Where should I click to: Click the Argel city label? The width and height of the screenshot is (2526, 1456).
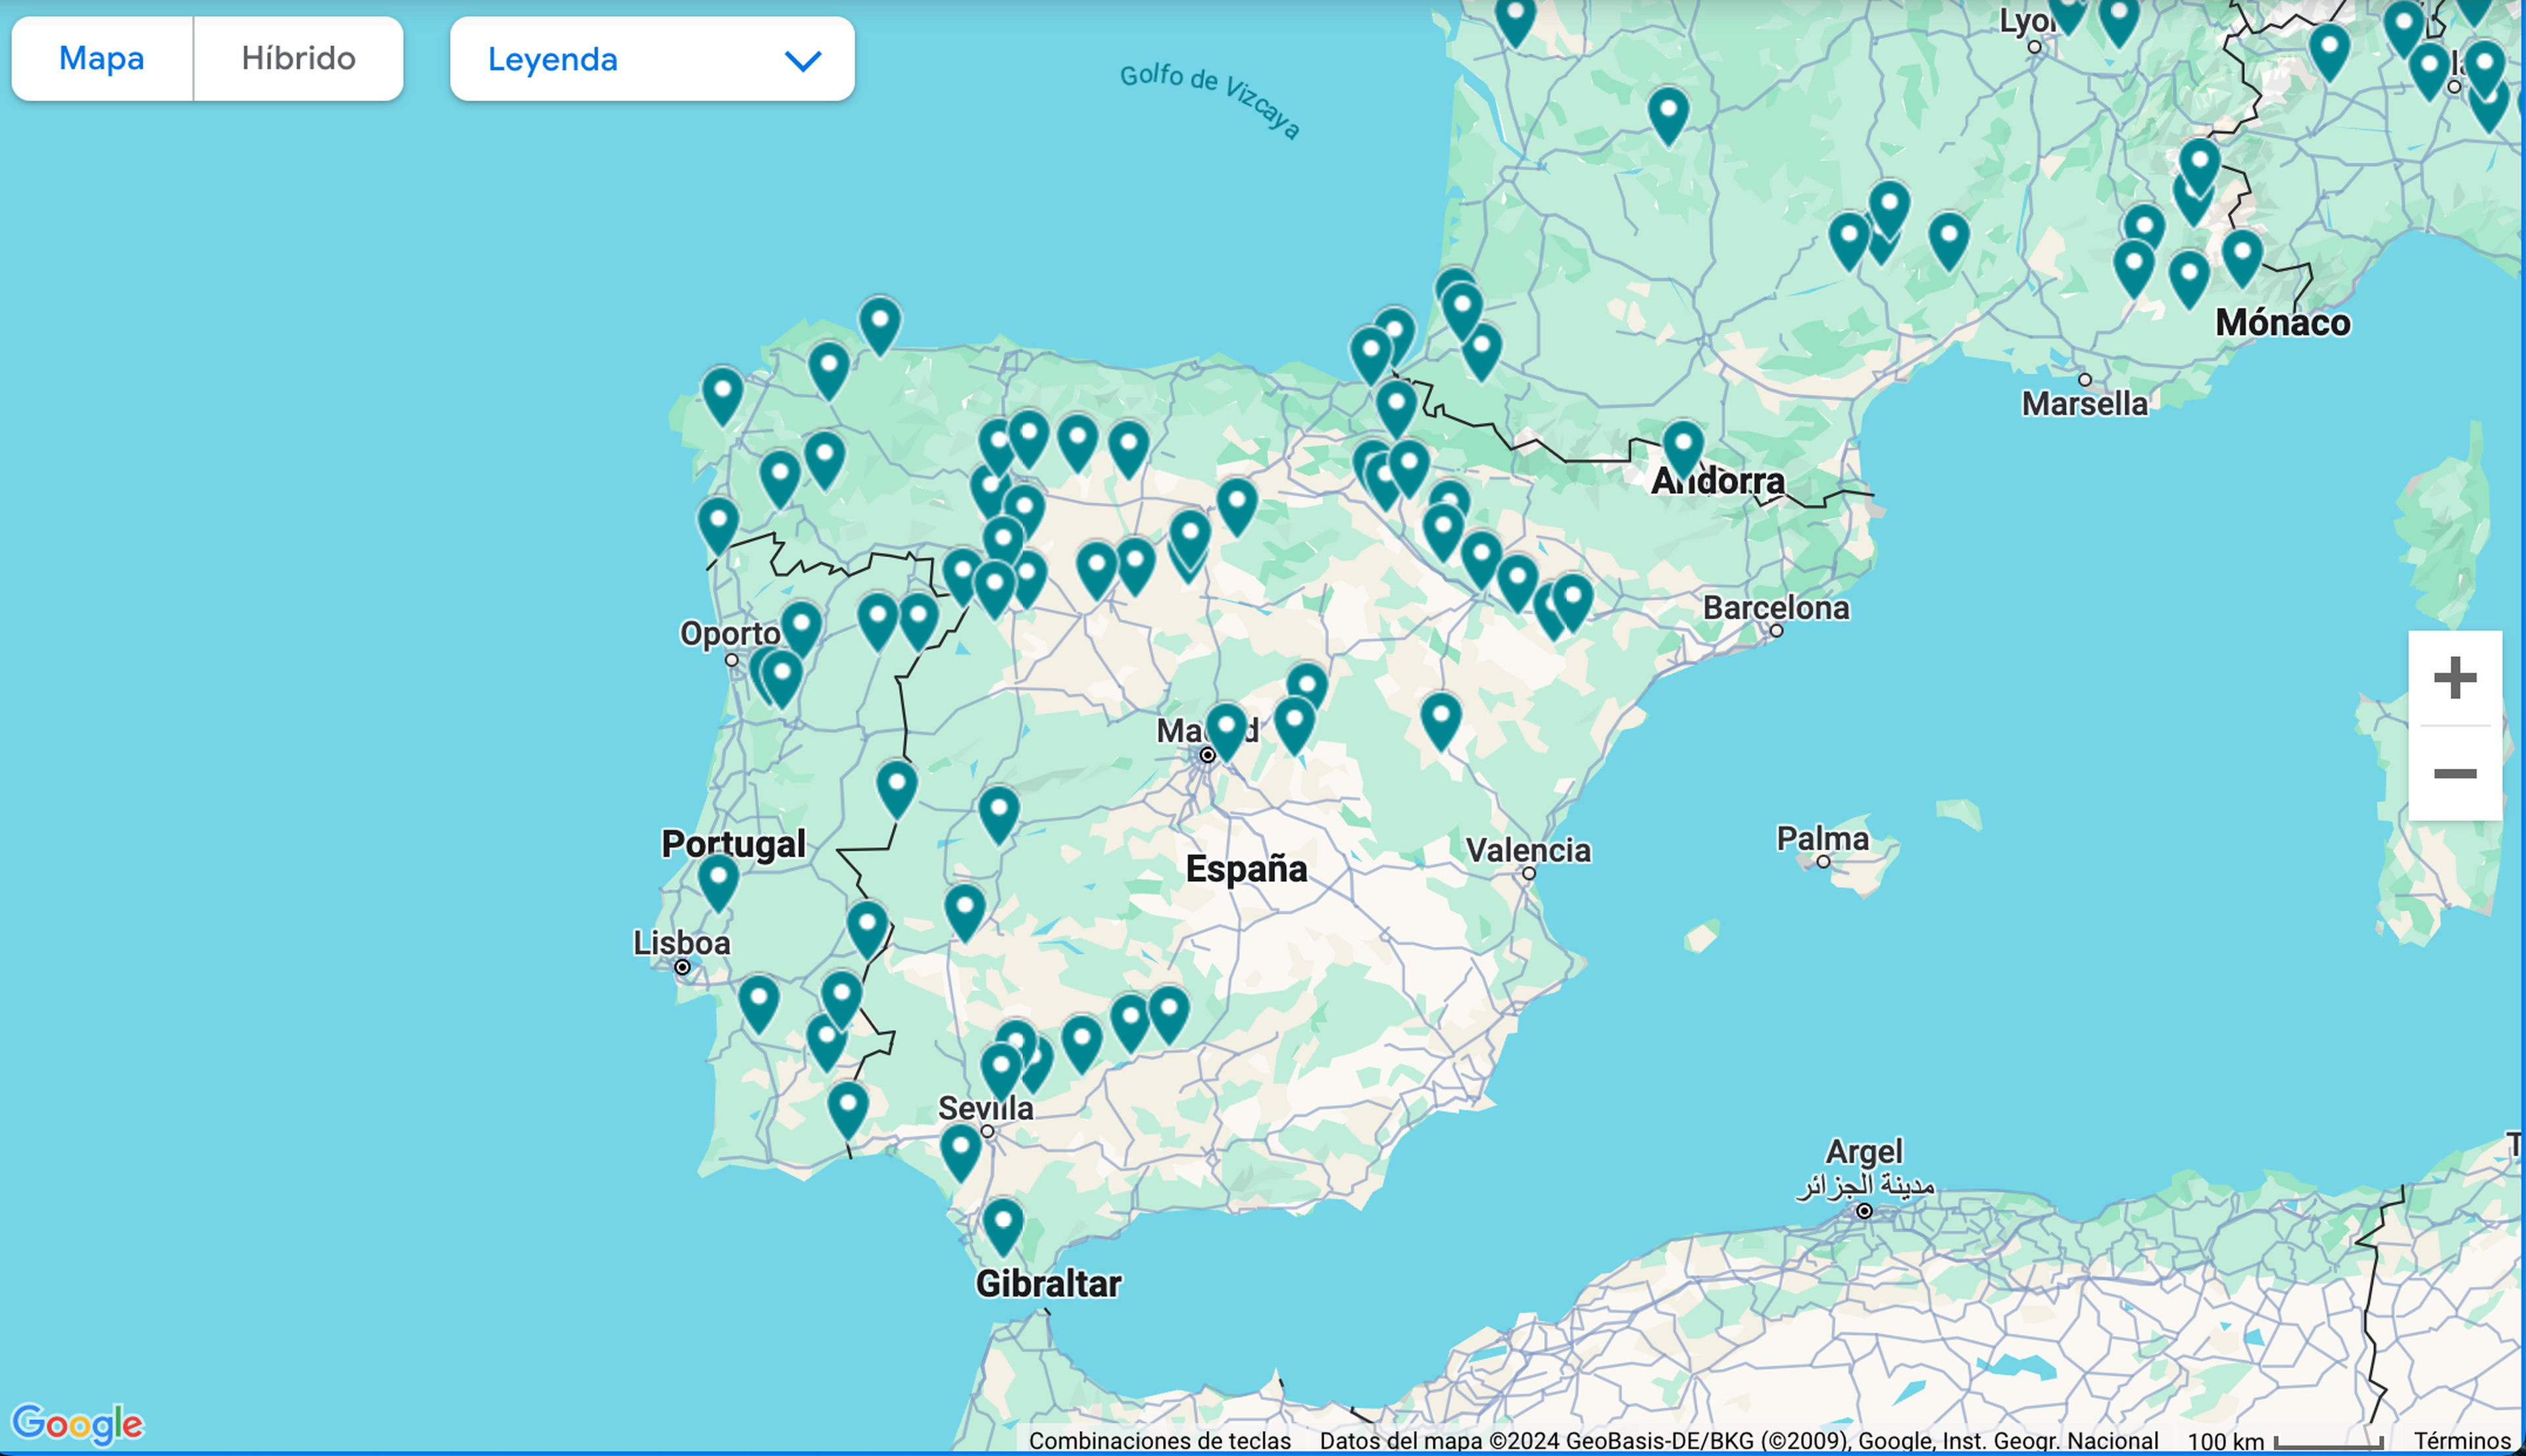[x=1864, y=1151]
